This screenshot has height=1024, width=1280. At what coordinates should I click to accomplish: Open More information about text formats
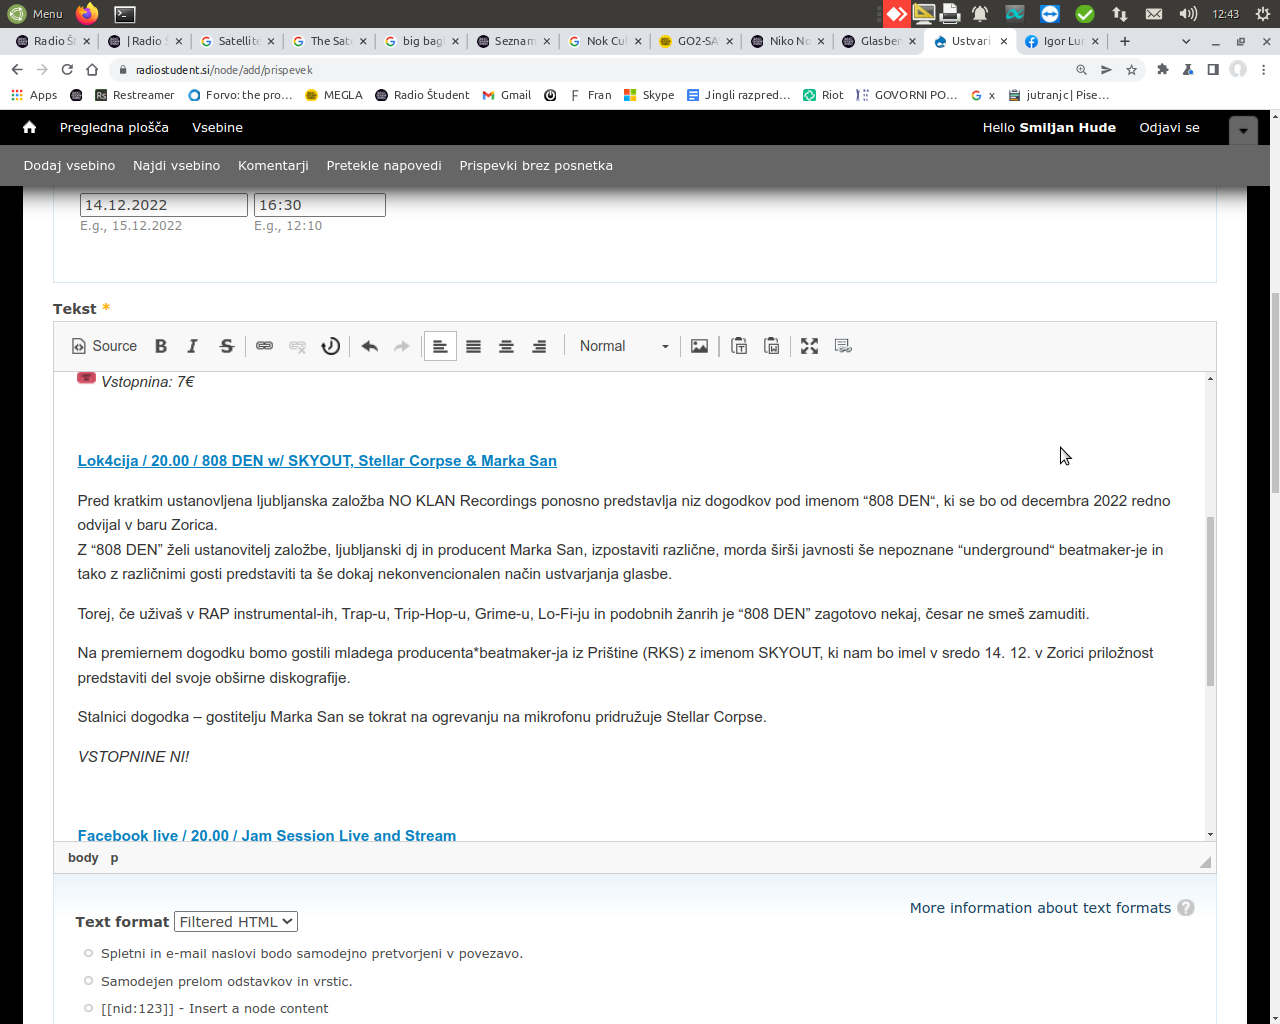coord(1040,908)
